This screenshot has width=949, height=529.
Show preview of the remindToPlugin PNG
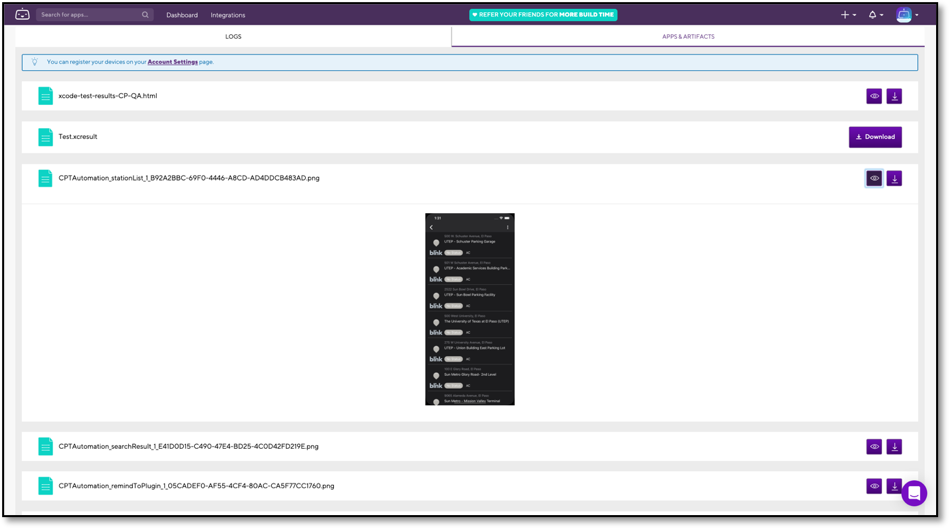(x=874, y=486)
